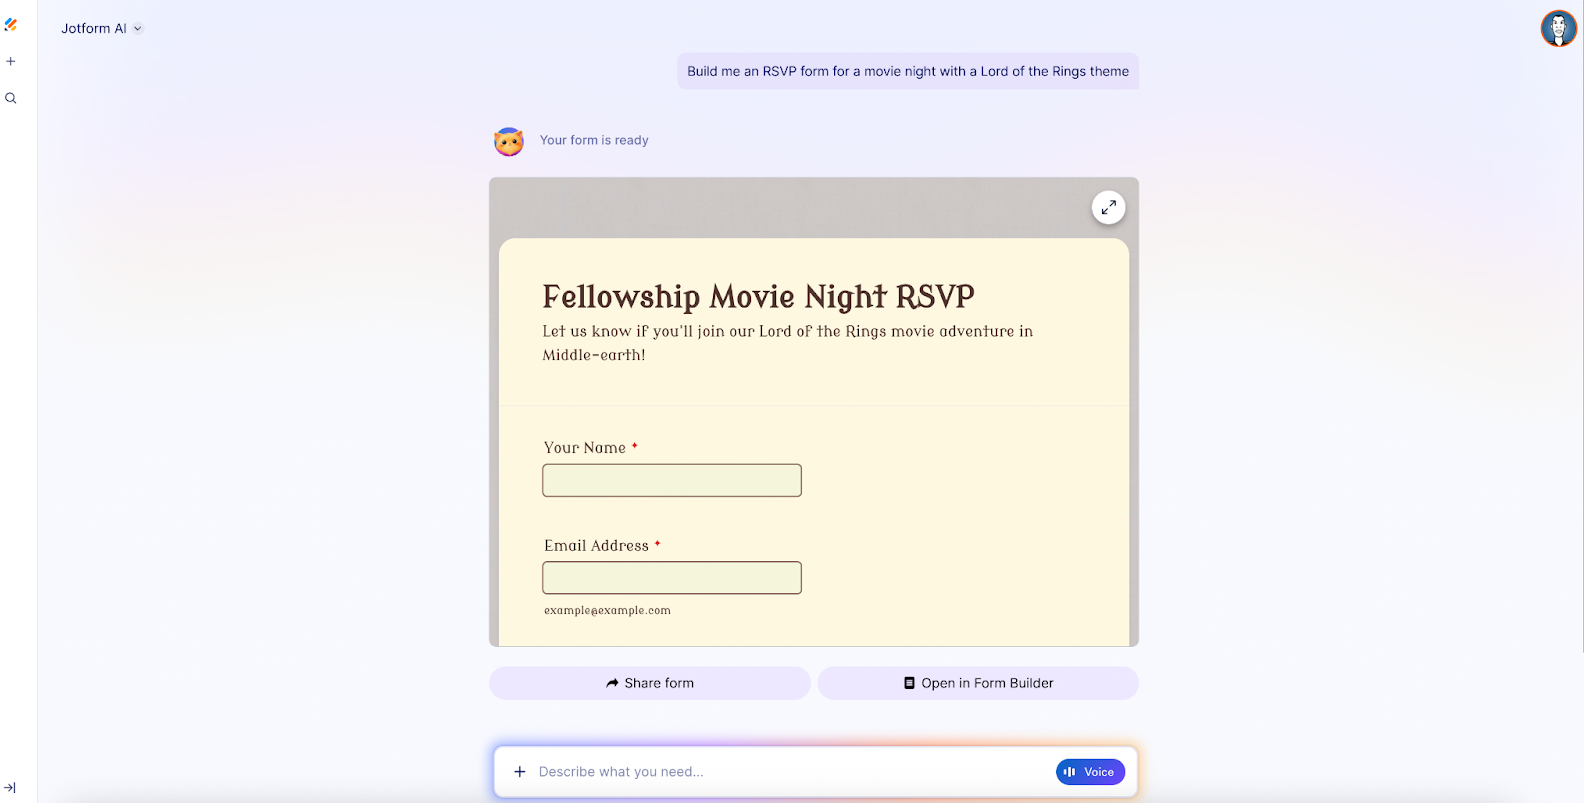Focus the Email Address input box
This screenshot has width=1584, height=803.
[x=671, y=577]
